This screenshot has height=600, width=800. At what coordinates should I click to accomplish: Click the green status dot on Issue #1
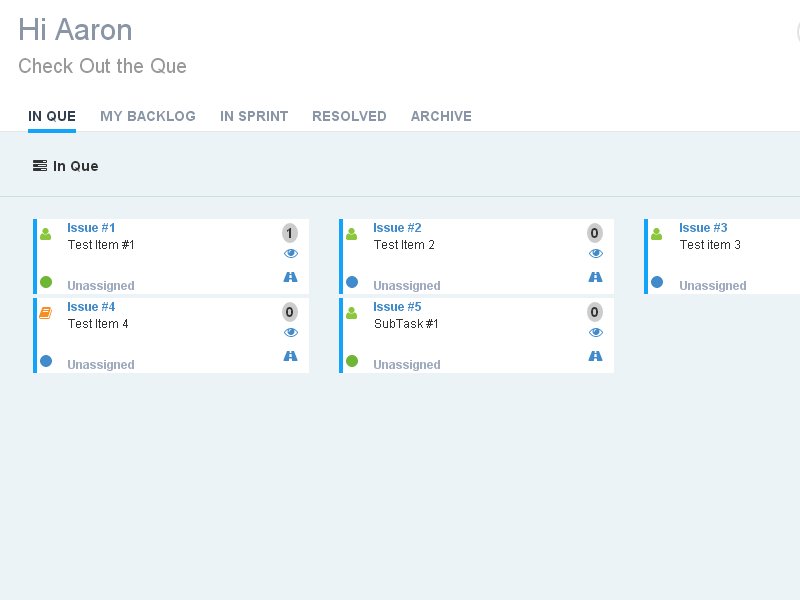(46, 282)
